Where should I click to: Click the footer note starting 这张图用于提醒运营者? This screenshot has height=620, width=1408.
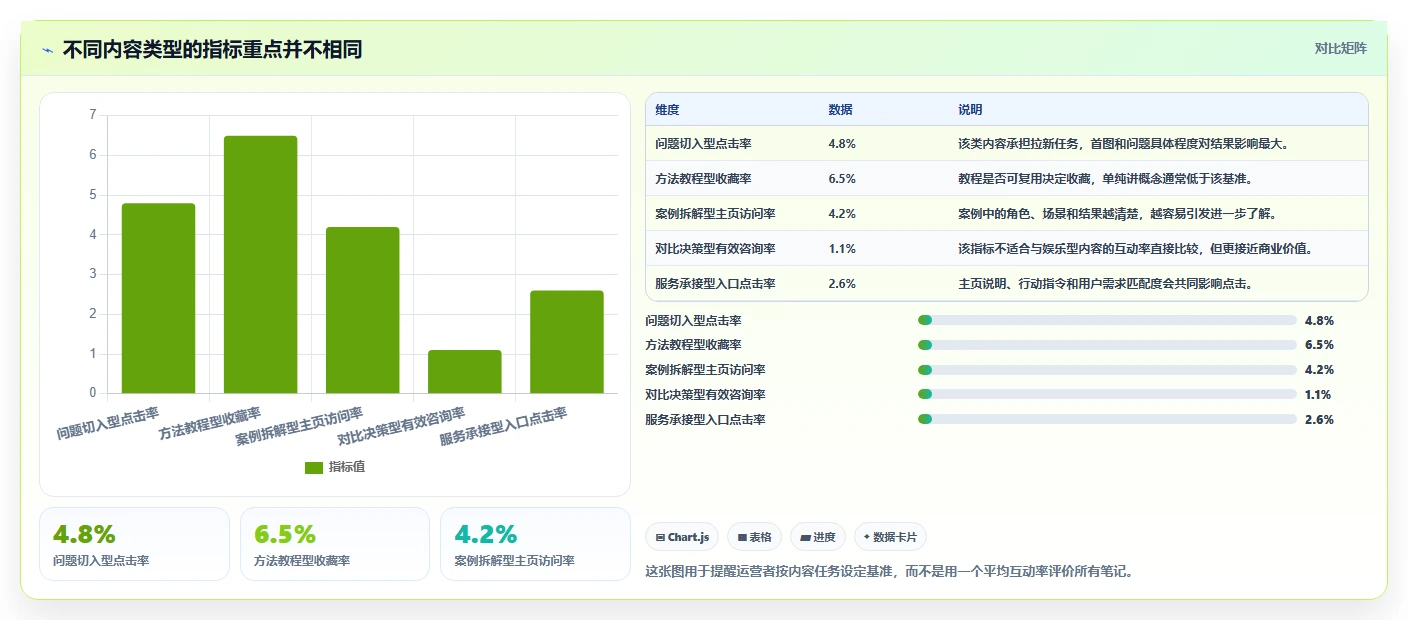[x=890, y=572]
